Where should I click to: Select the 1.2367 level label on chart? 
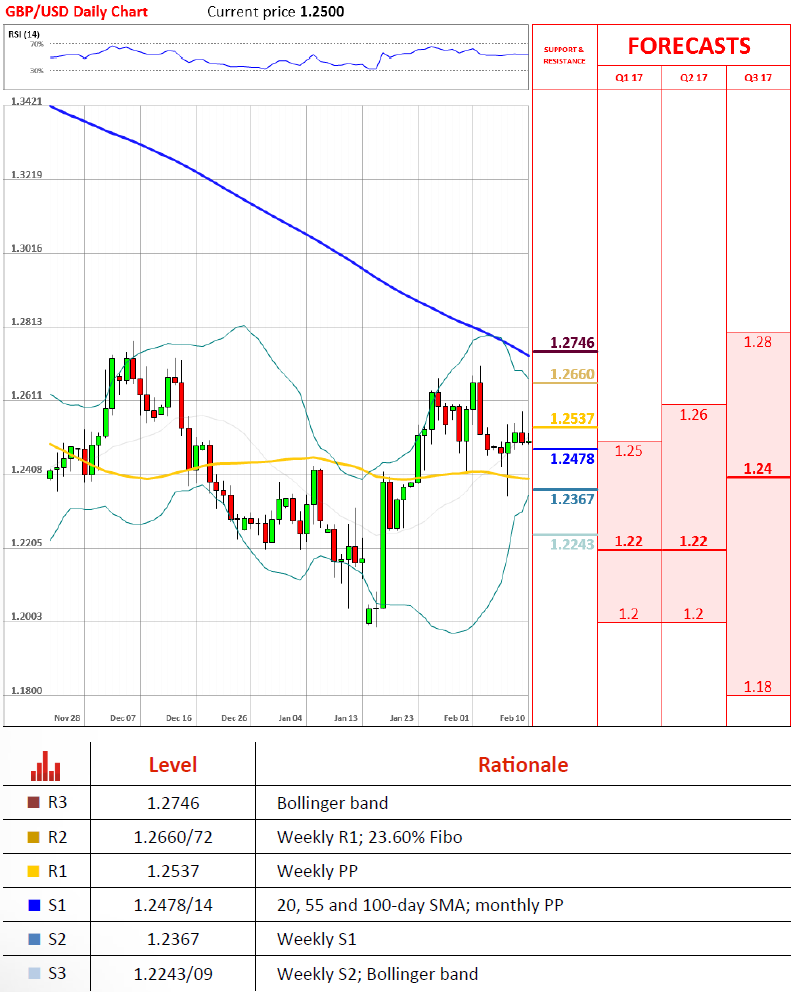click(x=574, y=499)
